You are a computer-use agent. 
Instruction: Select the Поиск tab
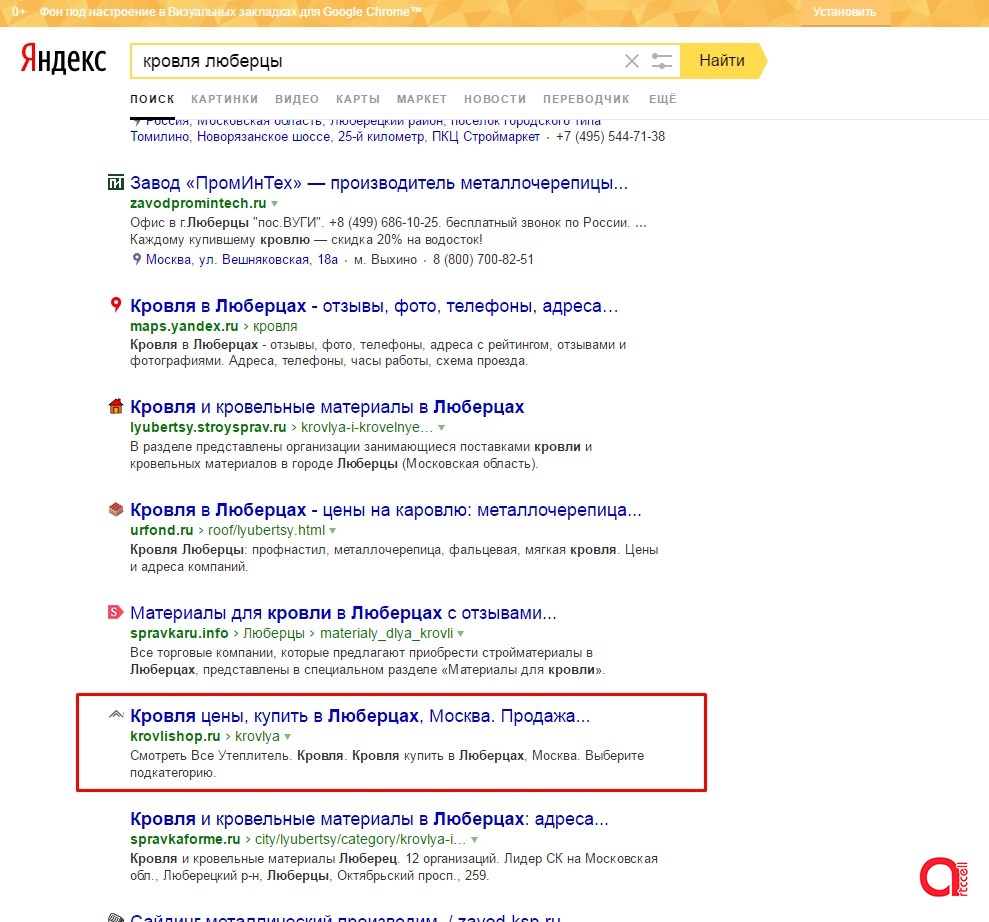point(152,99)
